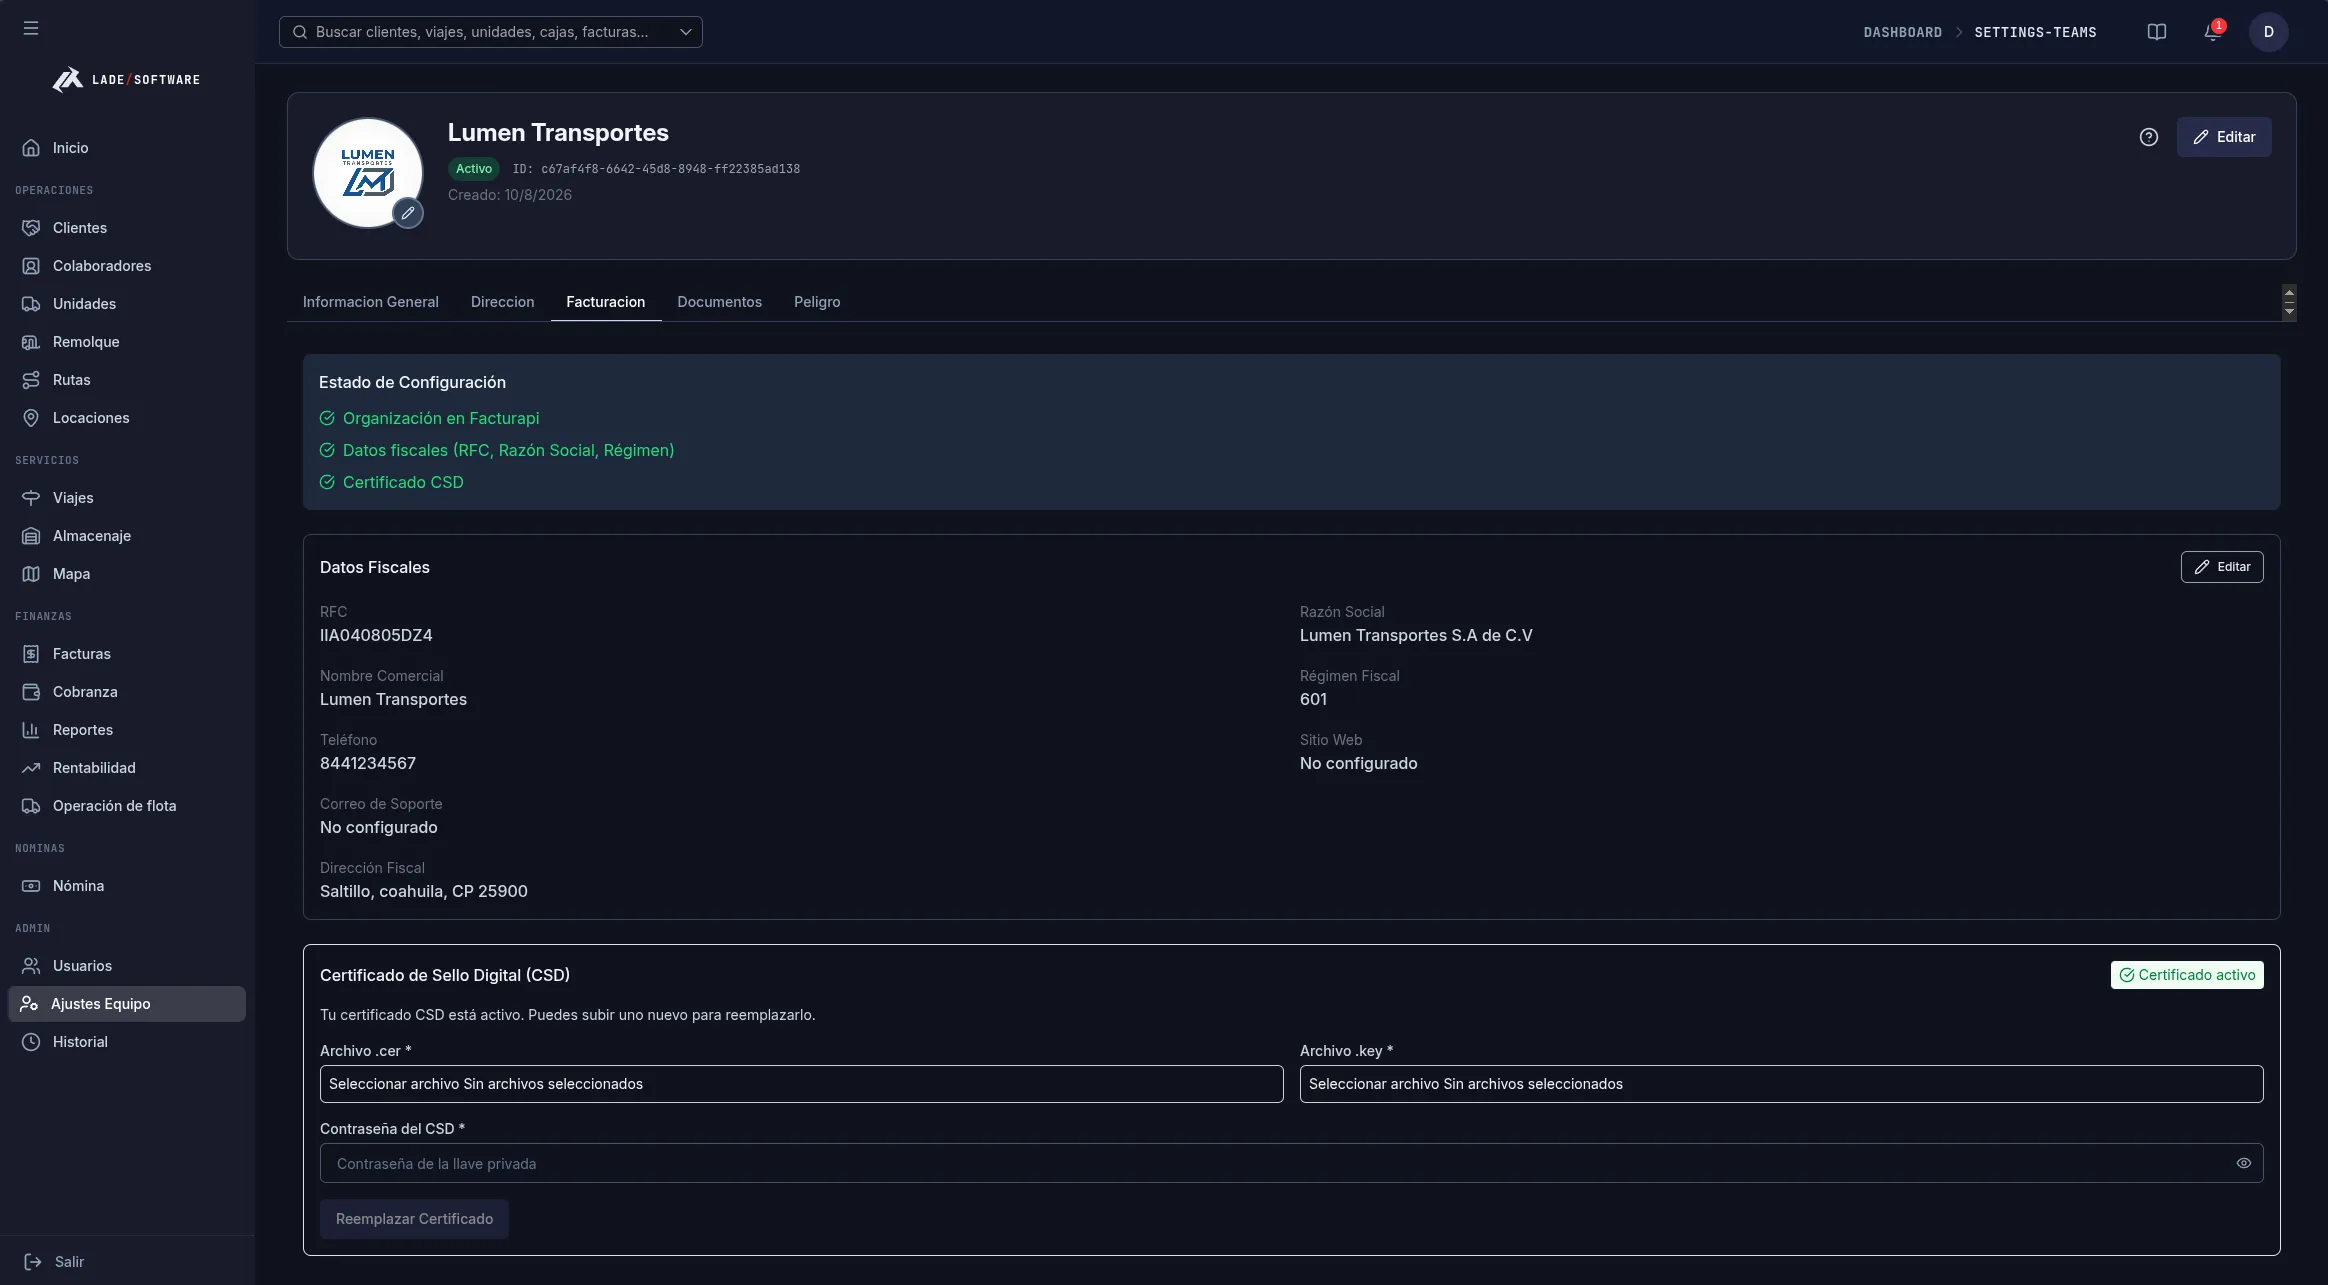
Task: Open Almacenaje warehouse icon
Action: [31, 536]
